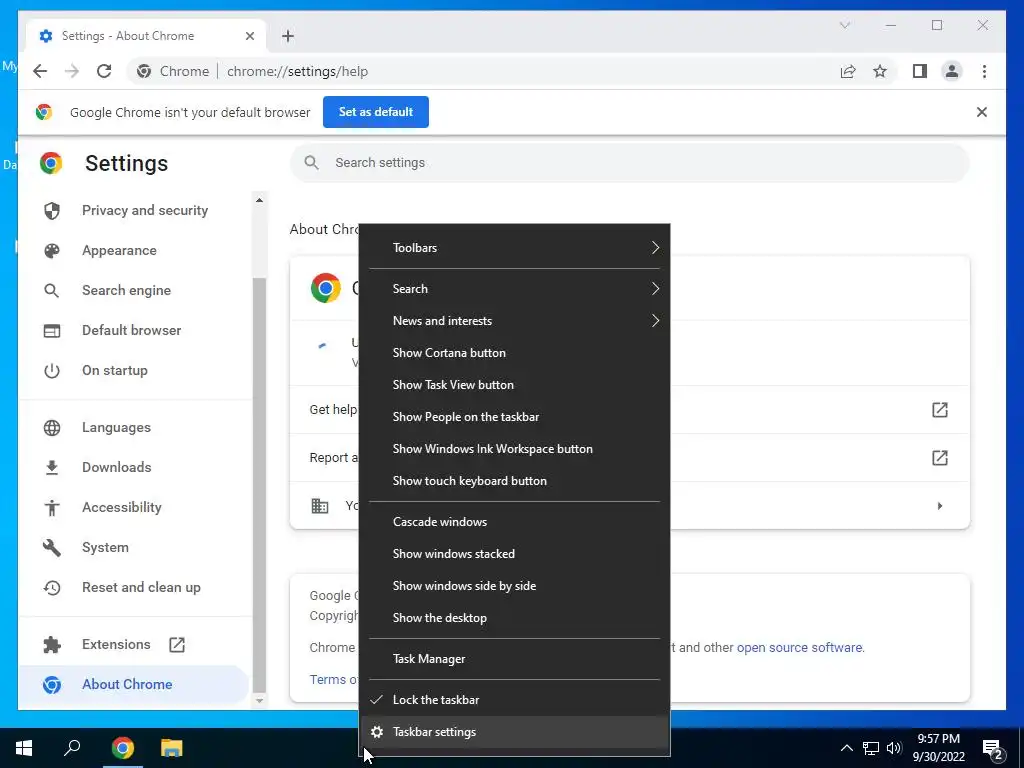Uncheck Lock the taskbar
Screen dimensions: 1024x768
(x=515, y=700)
